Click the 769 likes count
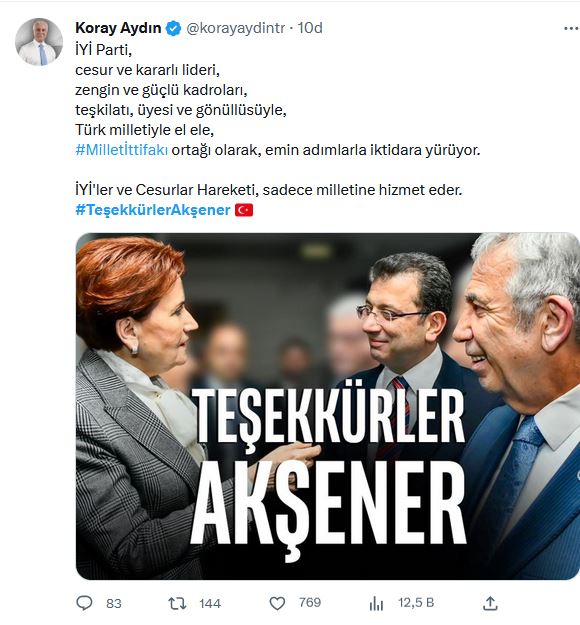Viewport: 580px width, 625px height. pos(310,602)
